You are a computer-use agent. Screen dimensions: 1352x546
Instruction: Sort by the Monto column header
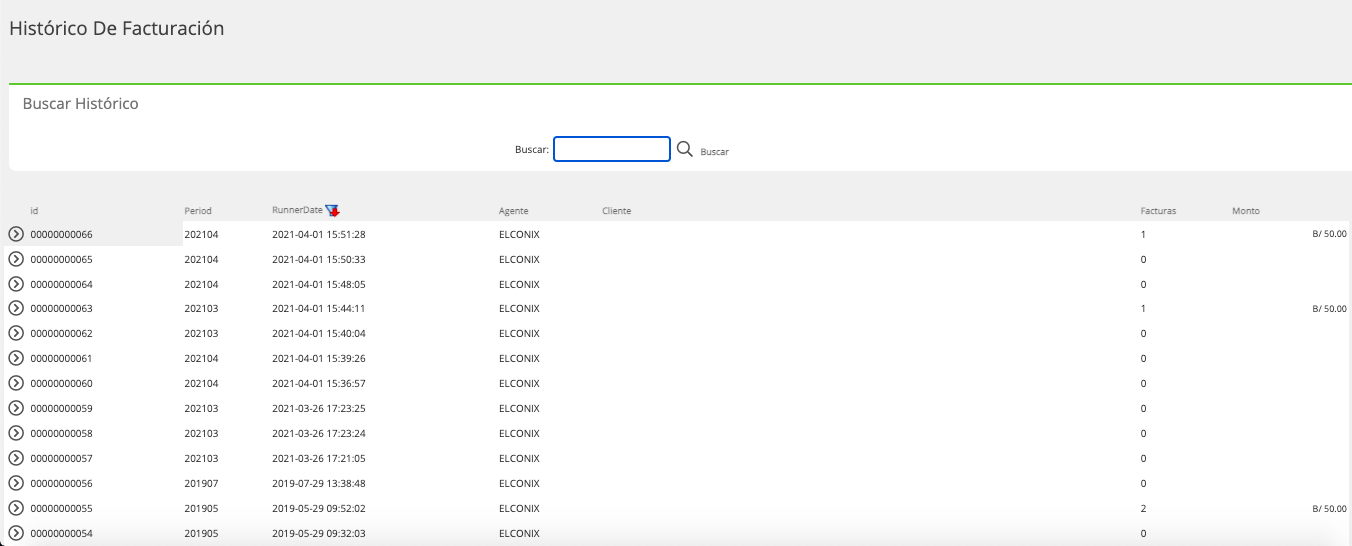(1246, 211)
